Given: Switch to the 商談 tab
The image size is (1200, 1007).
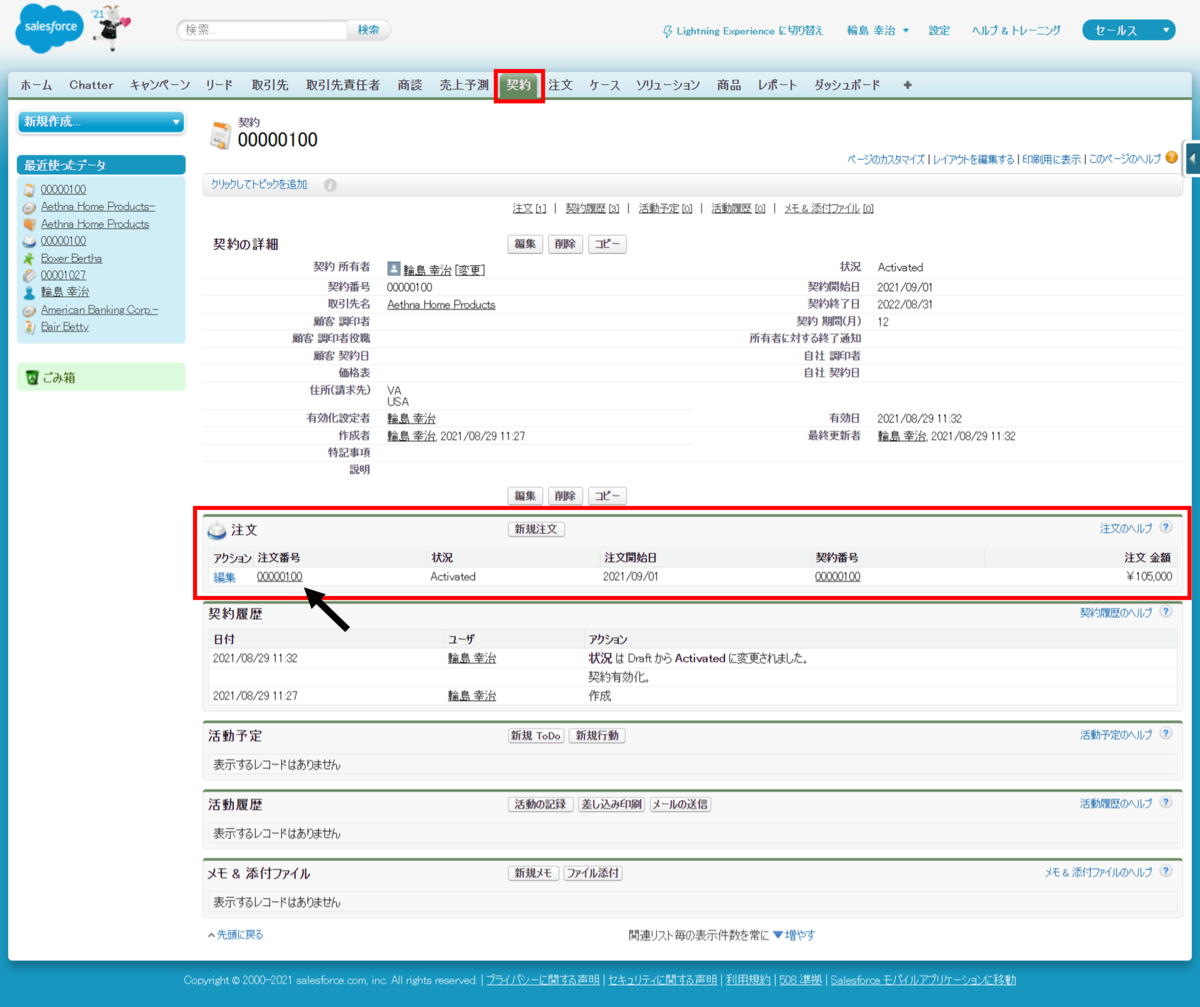Looking at the screenshot, I should pyautogui.click(x=410, y=86).
